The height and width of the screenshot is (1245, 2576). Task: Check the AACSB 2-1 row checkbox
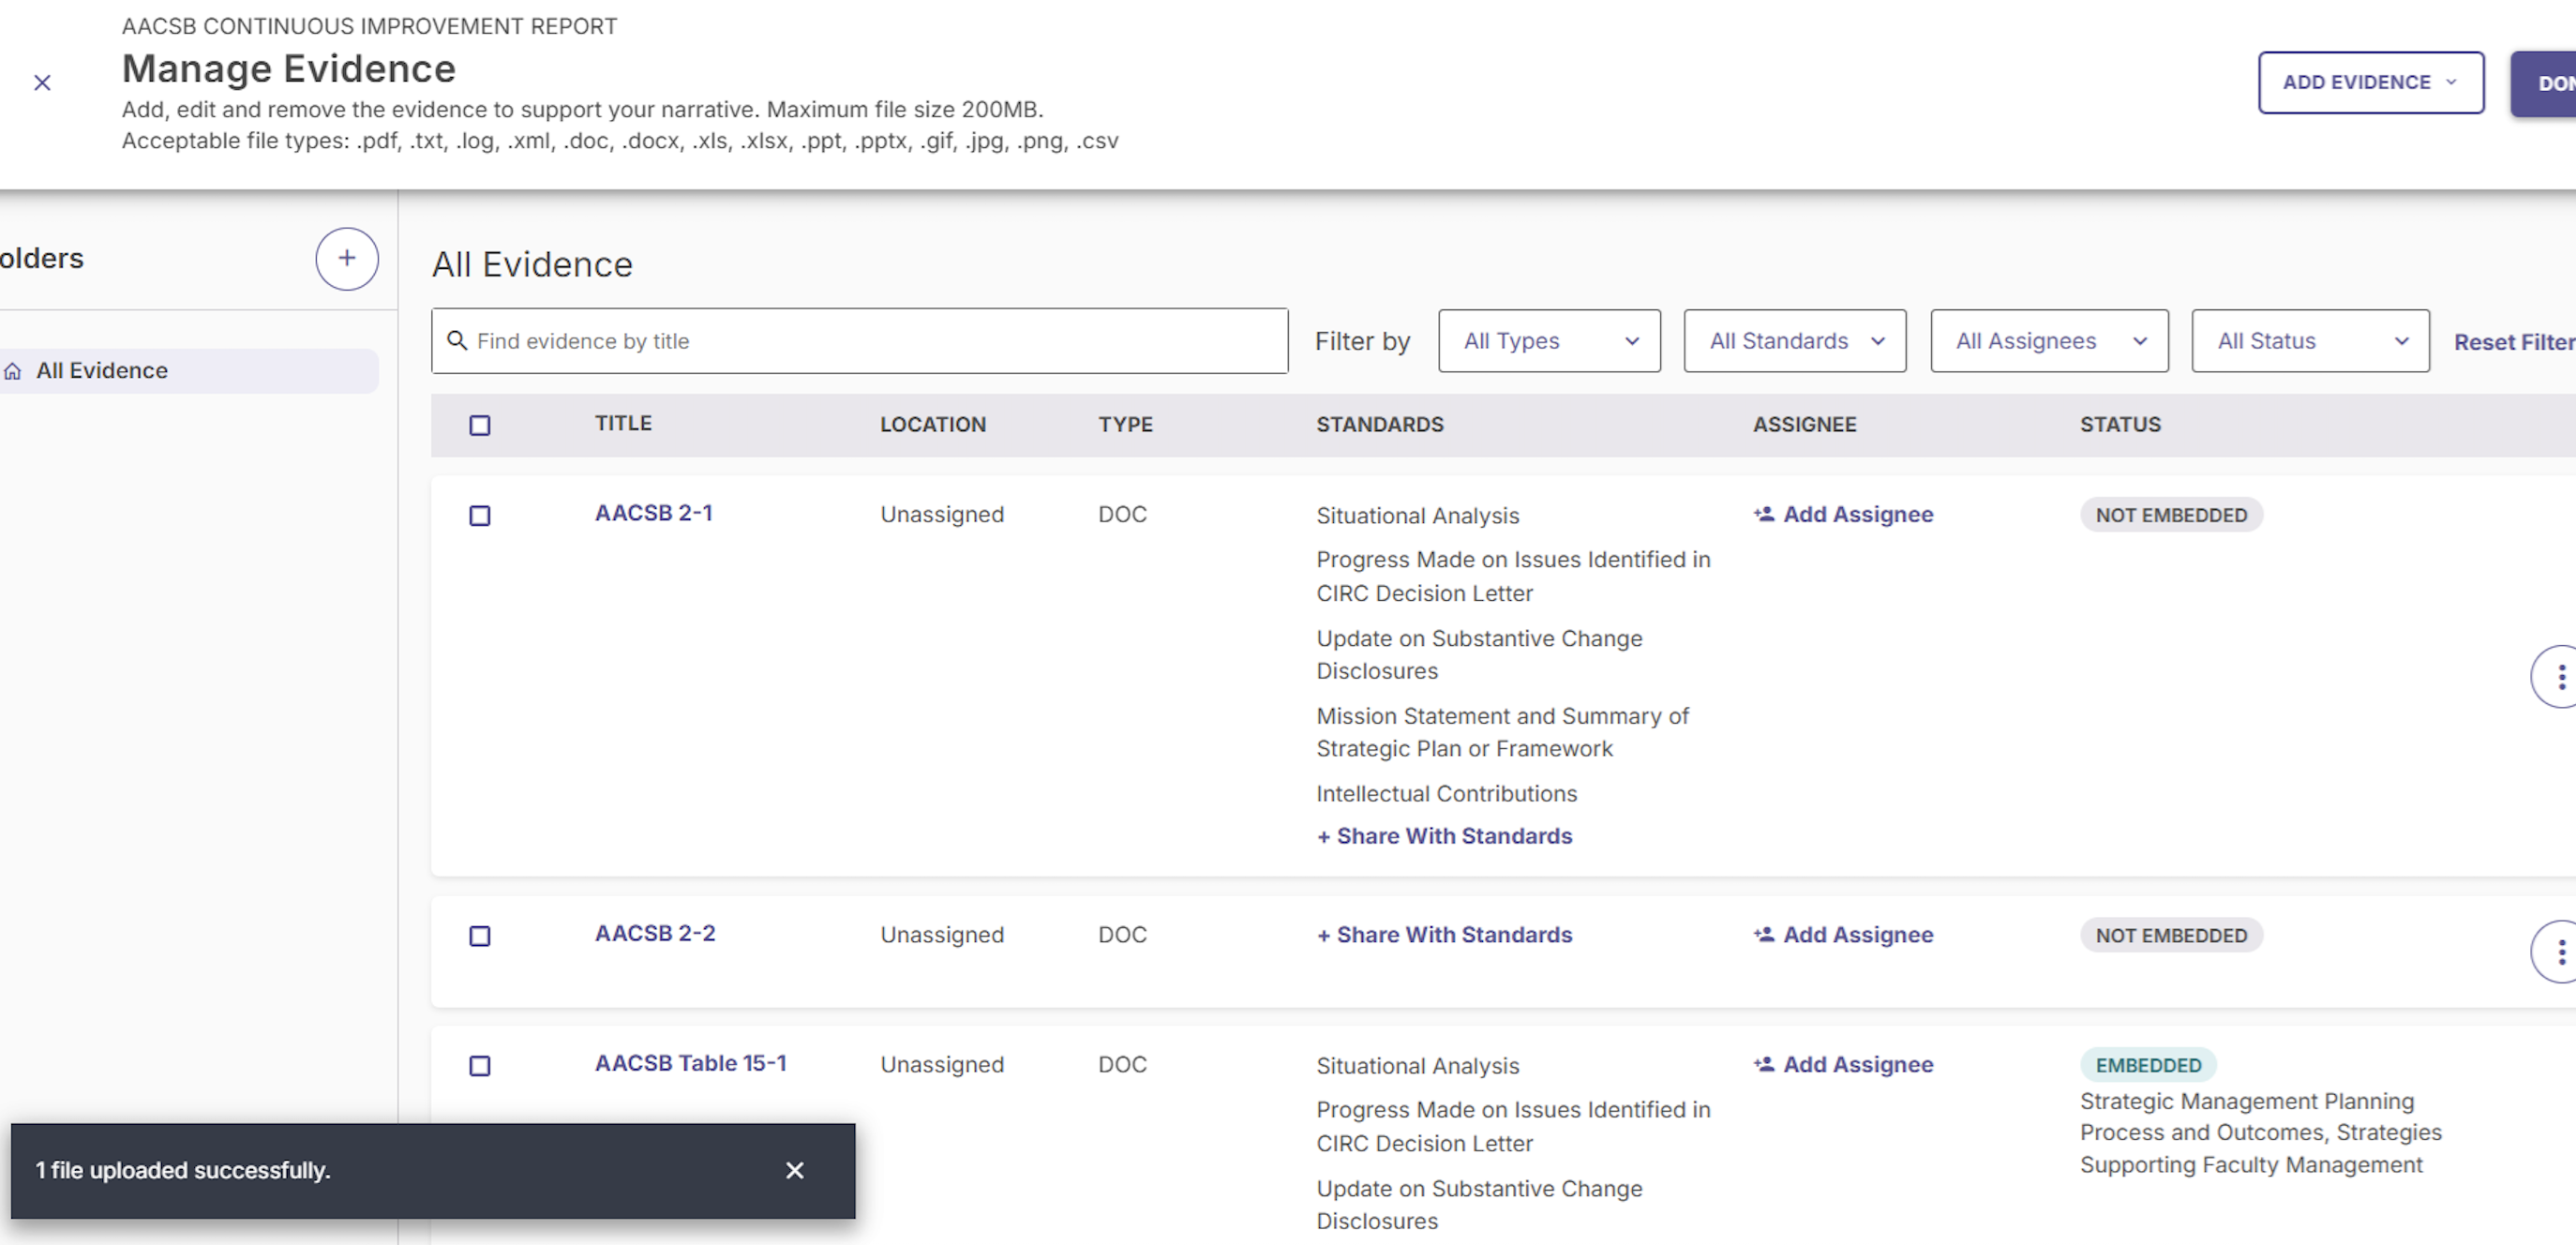[x=480, y=516]
